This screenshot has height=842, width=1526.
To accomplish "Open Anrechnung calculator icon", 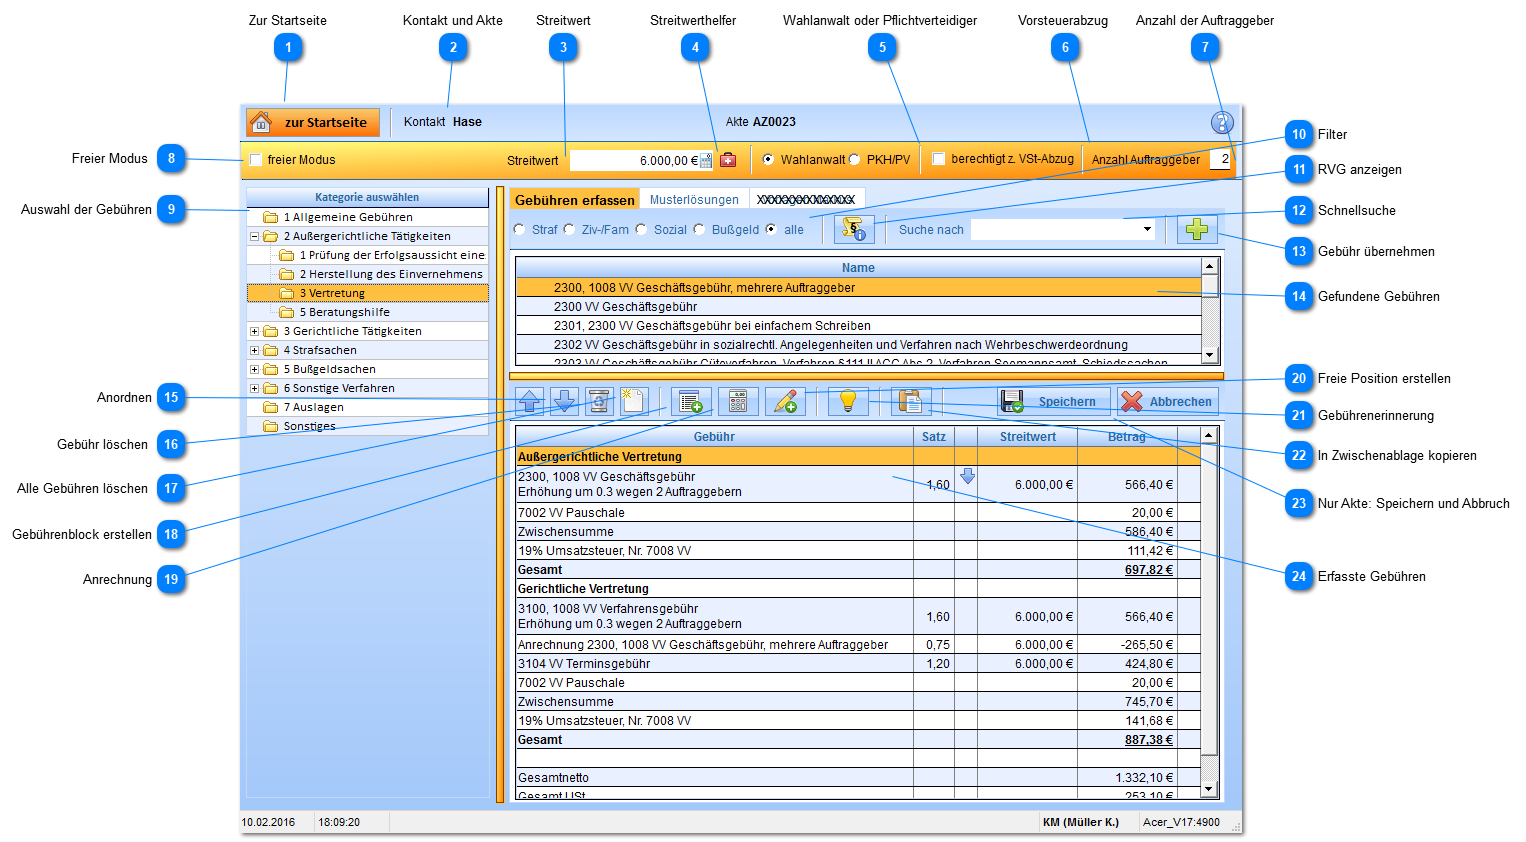I will pos(738,401).
